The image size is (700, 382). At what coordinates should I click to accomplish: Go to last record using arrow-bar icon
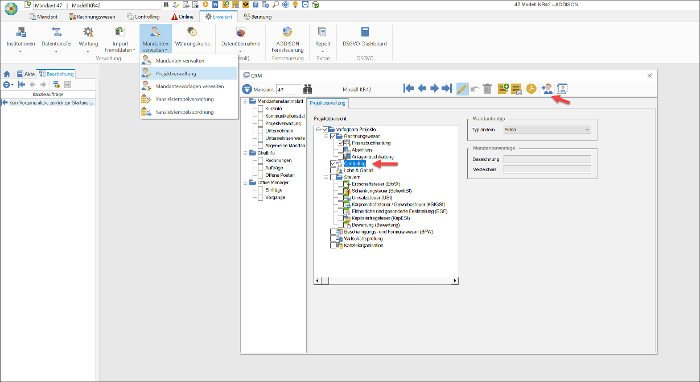pyautogui.click(x=447, y=88)
